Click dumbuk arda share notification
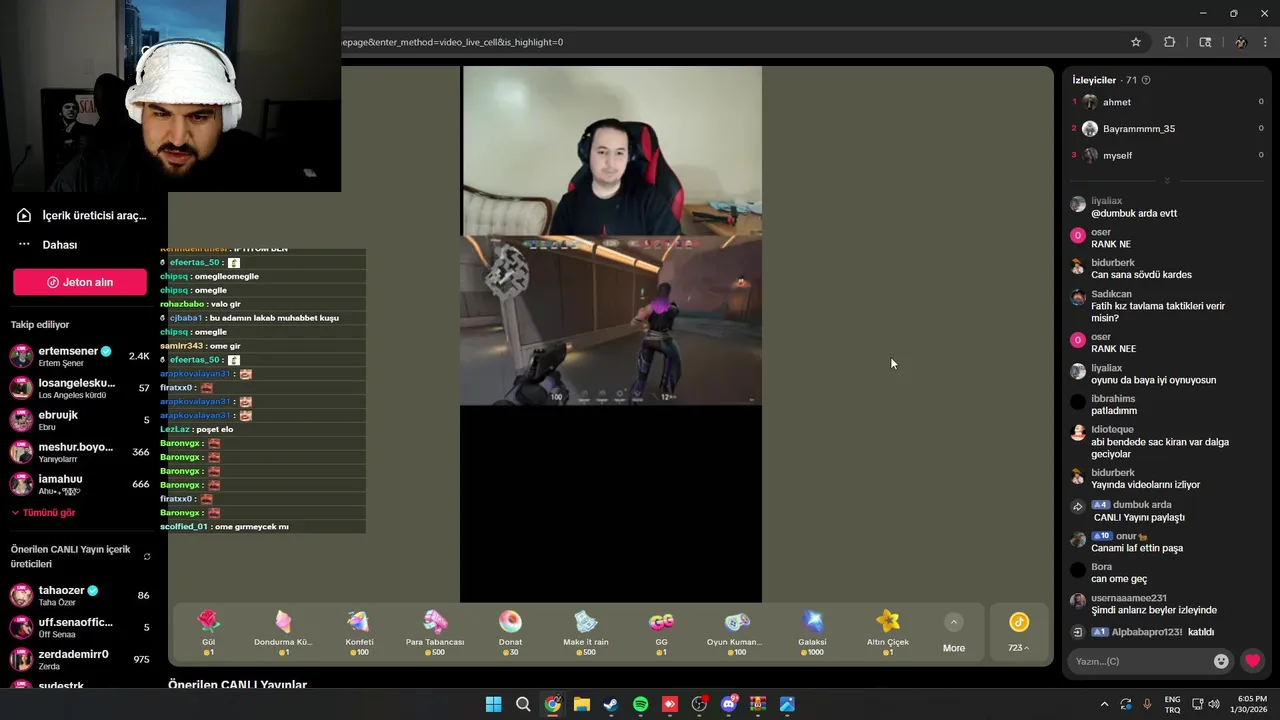1280x720 pixels. tap(1138, 511)
